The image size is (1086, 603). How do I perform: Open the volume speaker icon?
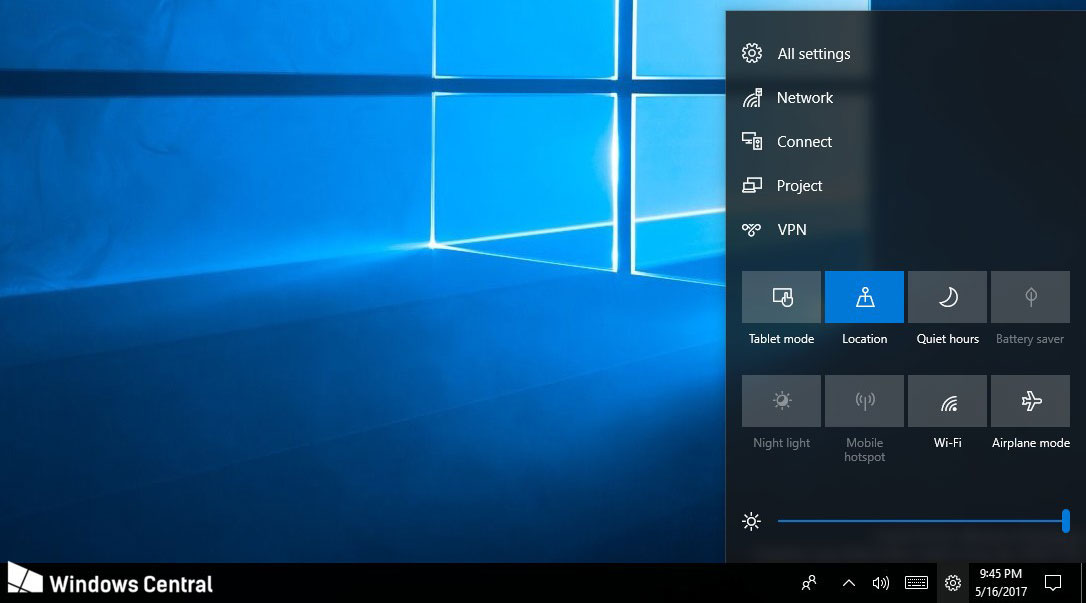coord(880,583)
